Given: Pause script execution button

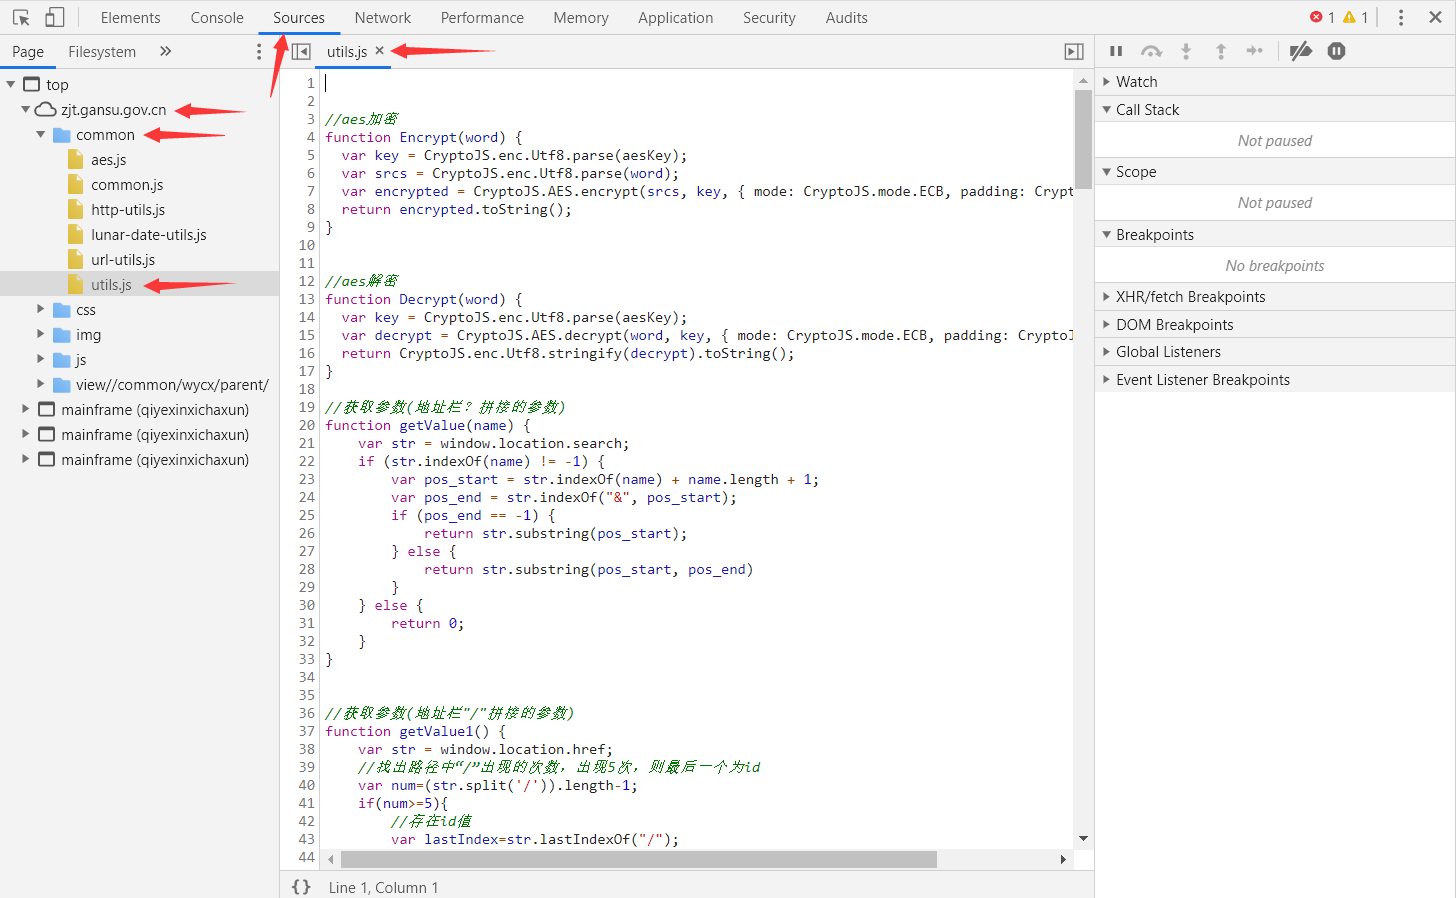Looking at the screenshot, I should pos(1116,51).
